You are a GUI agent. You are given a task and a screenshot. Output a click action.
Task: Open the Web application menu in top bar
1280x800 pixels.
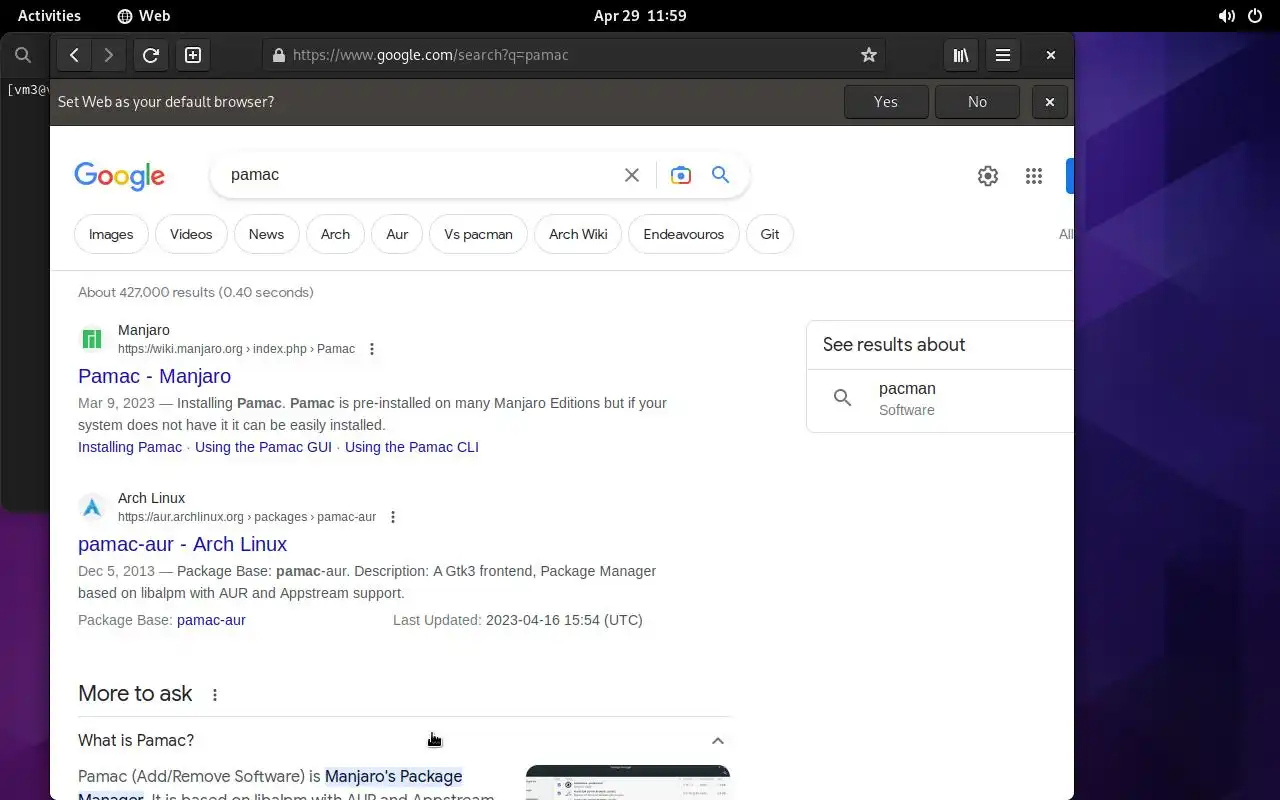144,16
